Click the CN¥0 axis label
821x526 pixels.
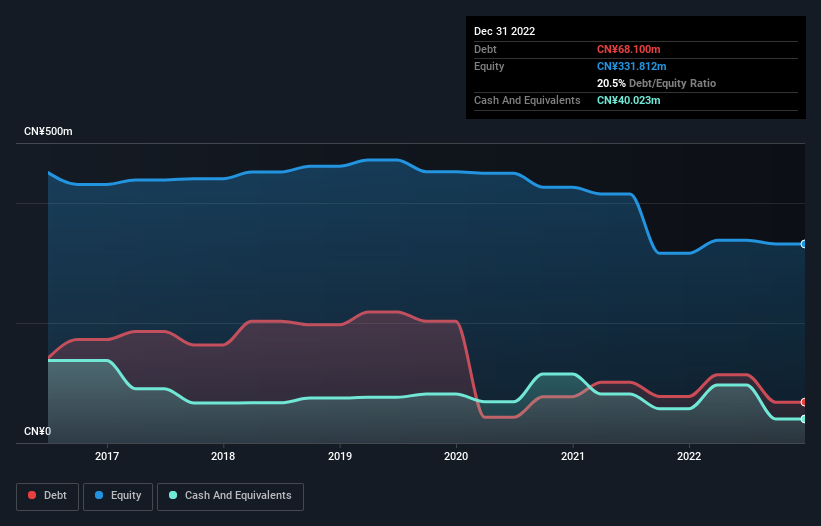(x=38, y=431)
